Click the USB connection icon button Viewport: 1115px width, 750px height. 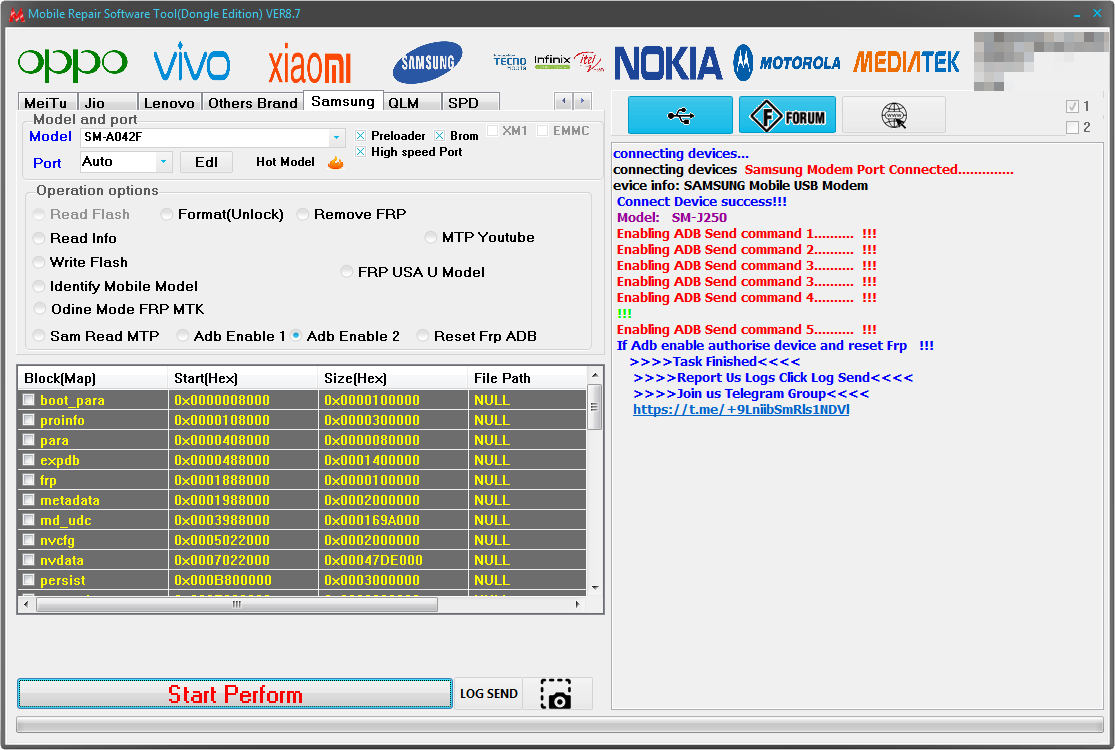[x=681, y=115]
